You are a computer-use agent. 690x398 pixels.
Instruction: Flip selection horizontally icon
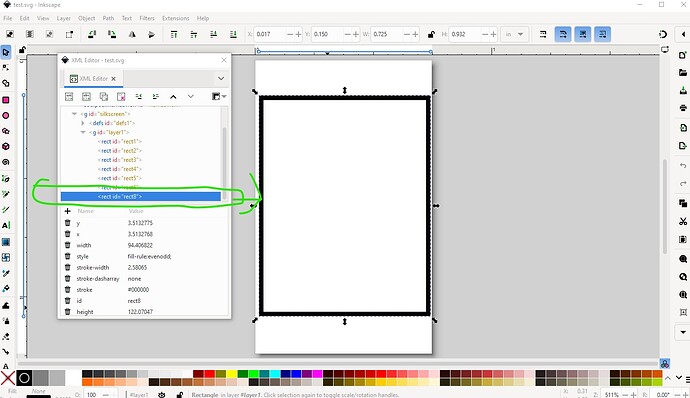(x=132, y=34)
